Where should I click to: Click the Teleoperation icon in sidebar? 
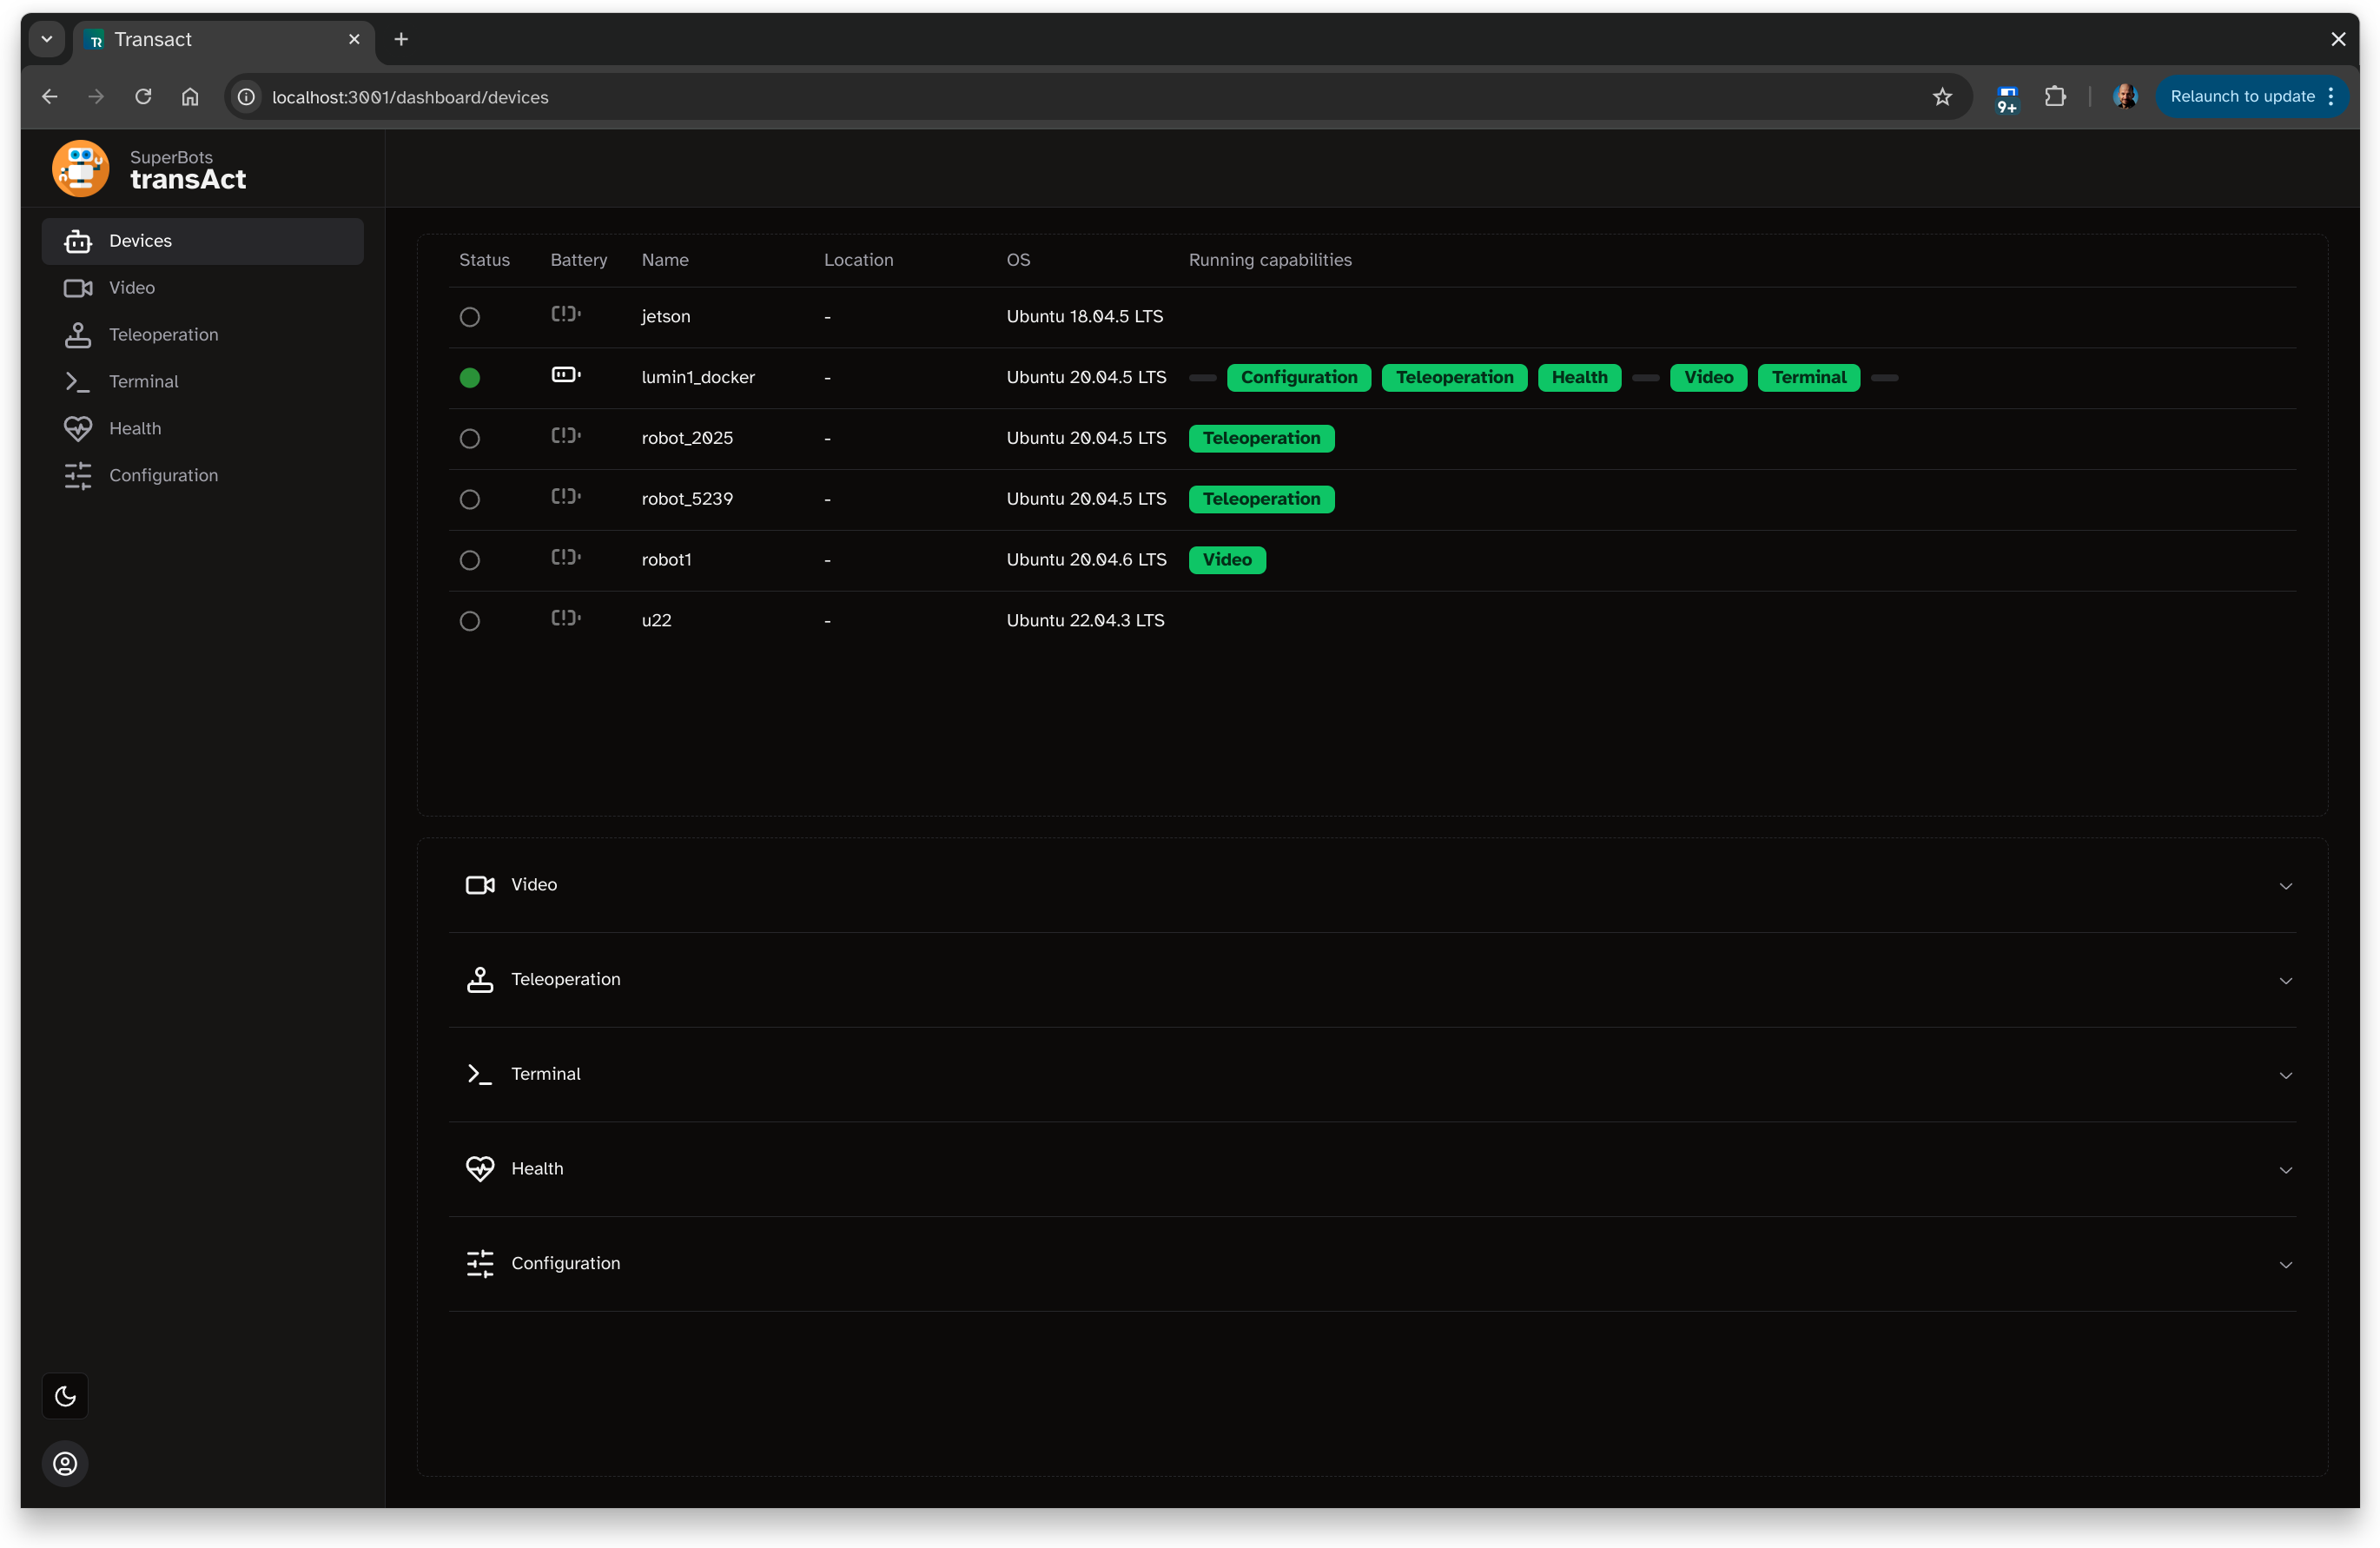pyautogui.click(x=78, y=334)
